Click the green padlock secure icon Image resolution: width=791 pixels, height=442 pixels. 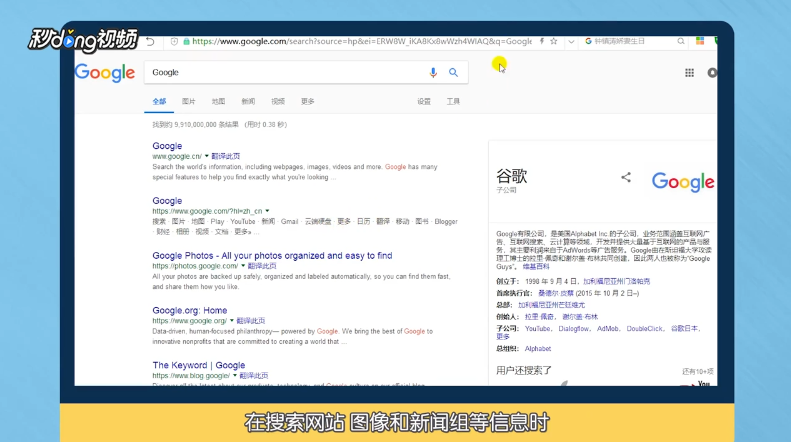(186, 41)
